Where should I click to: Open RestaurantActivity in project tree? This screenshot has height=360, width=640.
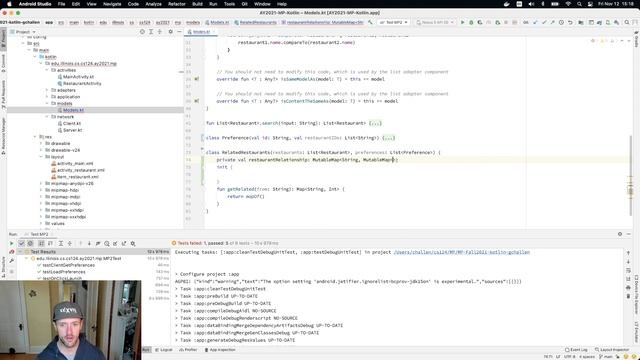(82, 83)
